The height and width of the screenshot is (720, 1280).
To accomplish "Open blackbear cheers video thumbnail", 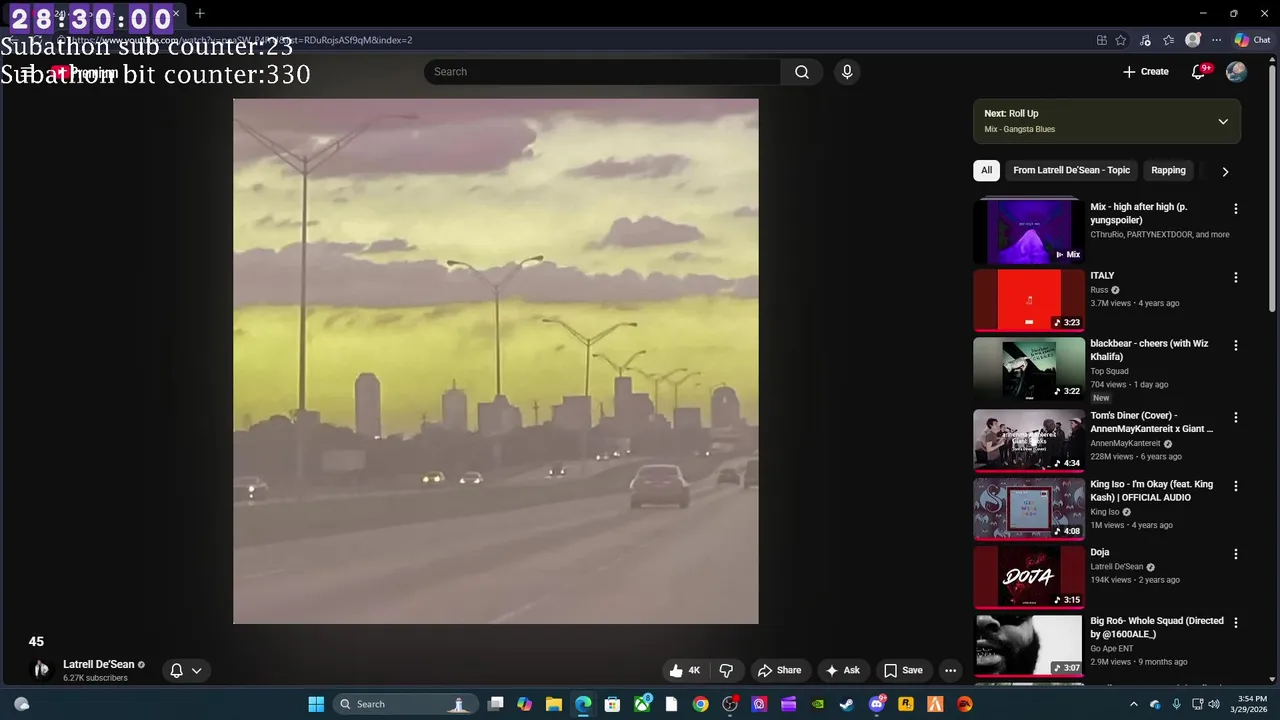I will (1029, 368).
